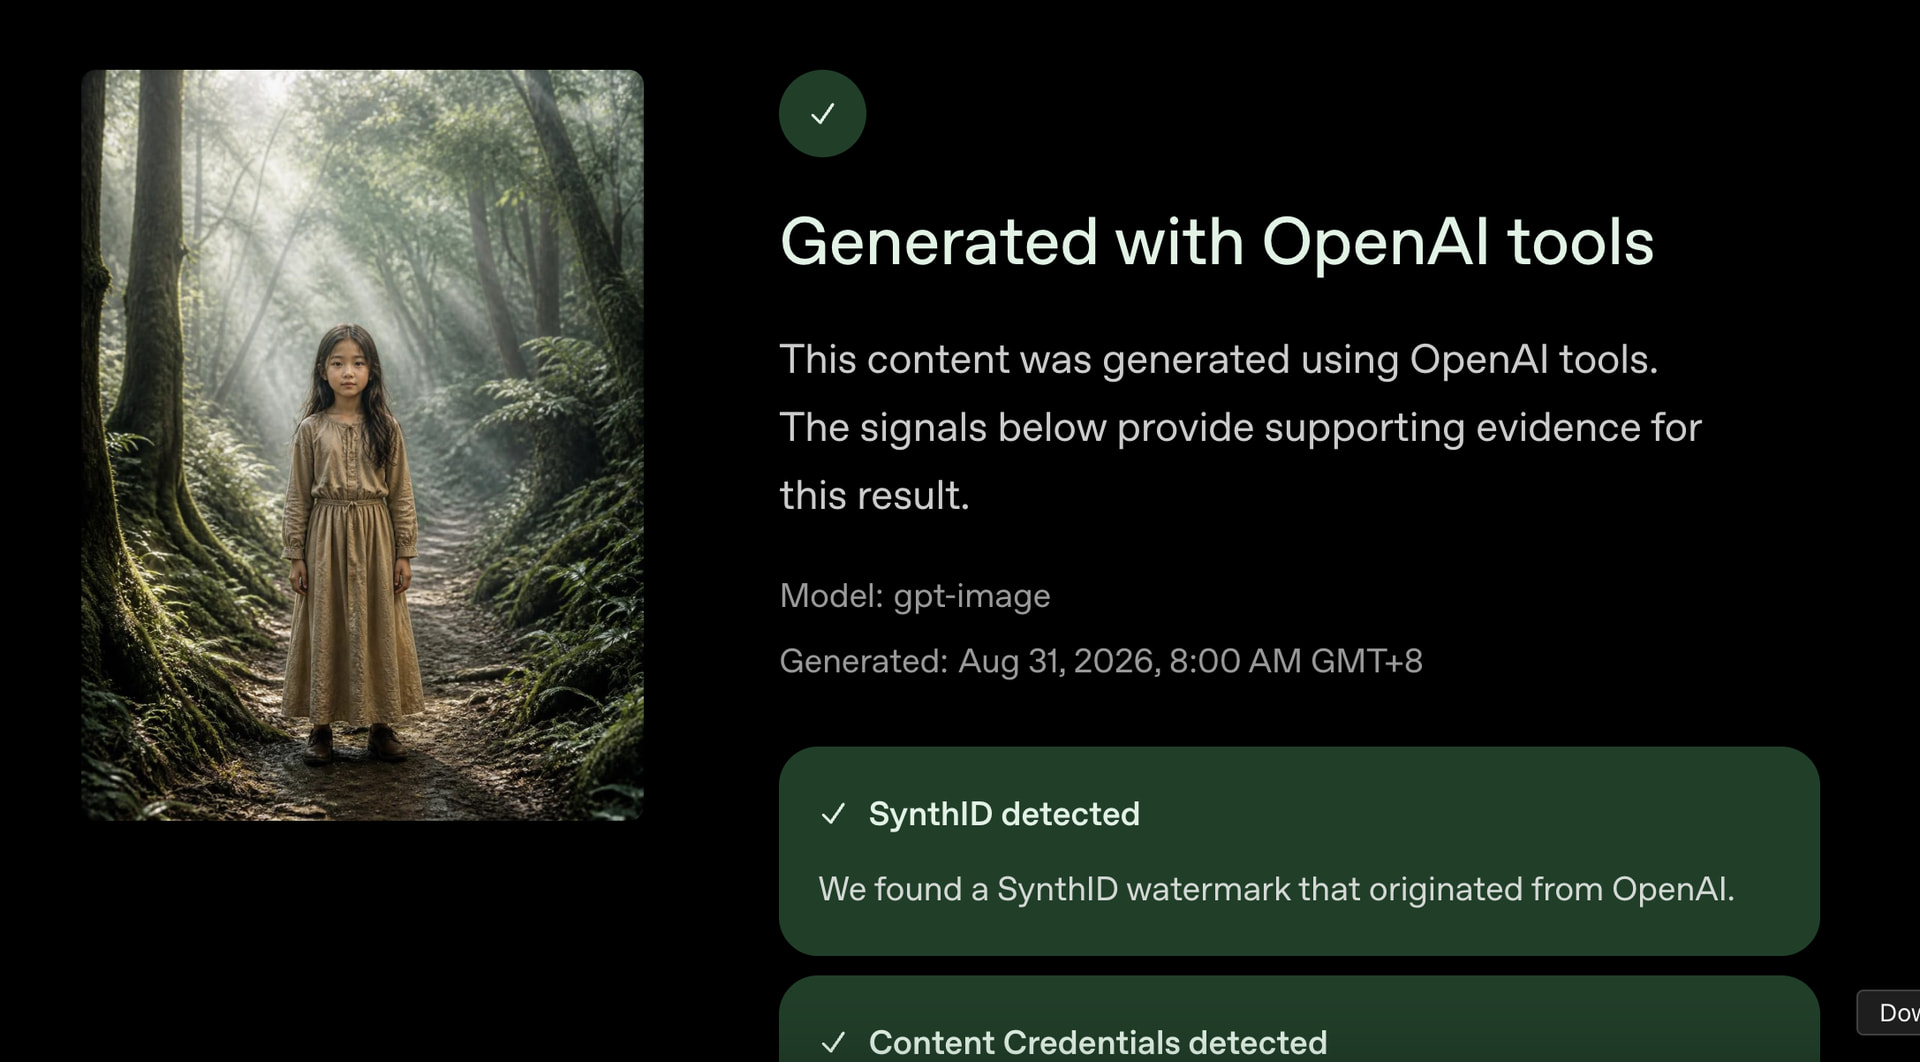
Task: Select the Generated with OpenAI tools heading
Action: (x=1217, y=242)
